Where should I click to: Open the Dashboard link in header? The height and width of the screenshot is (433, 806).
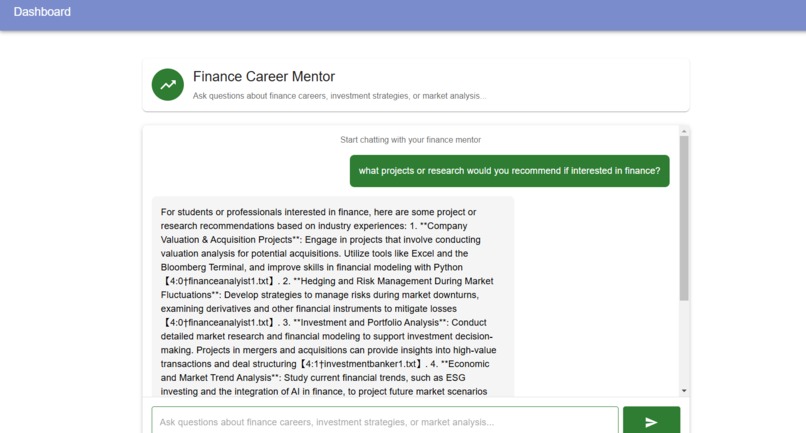tap(42, 12)
